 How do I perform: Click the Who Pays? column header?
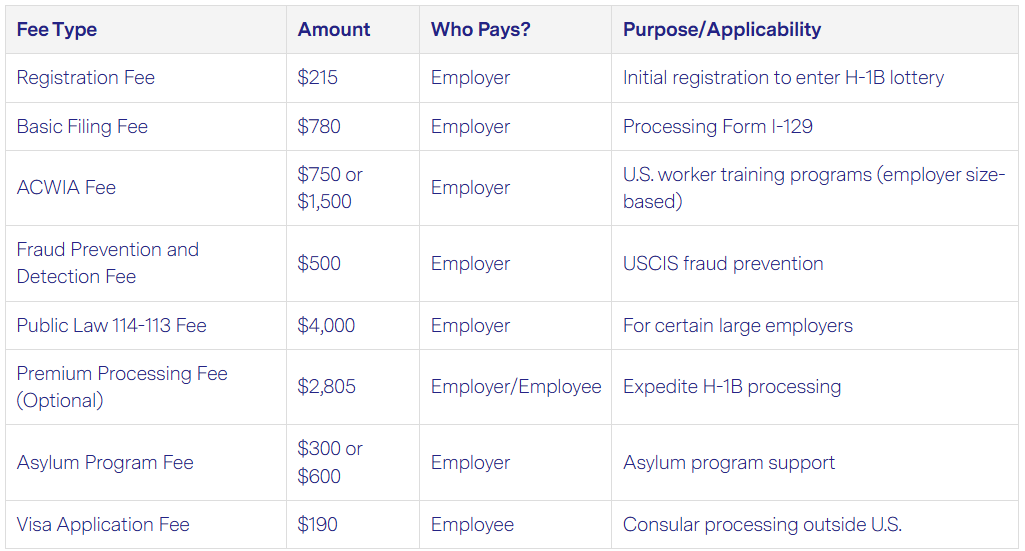(480, 30)
